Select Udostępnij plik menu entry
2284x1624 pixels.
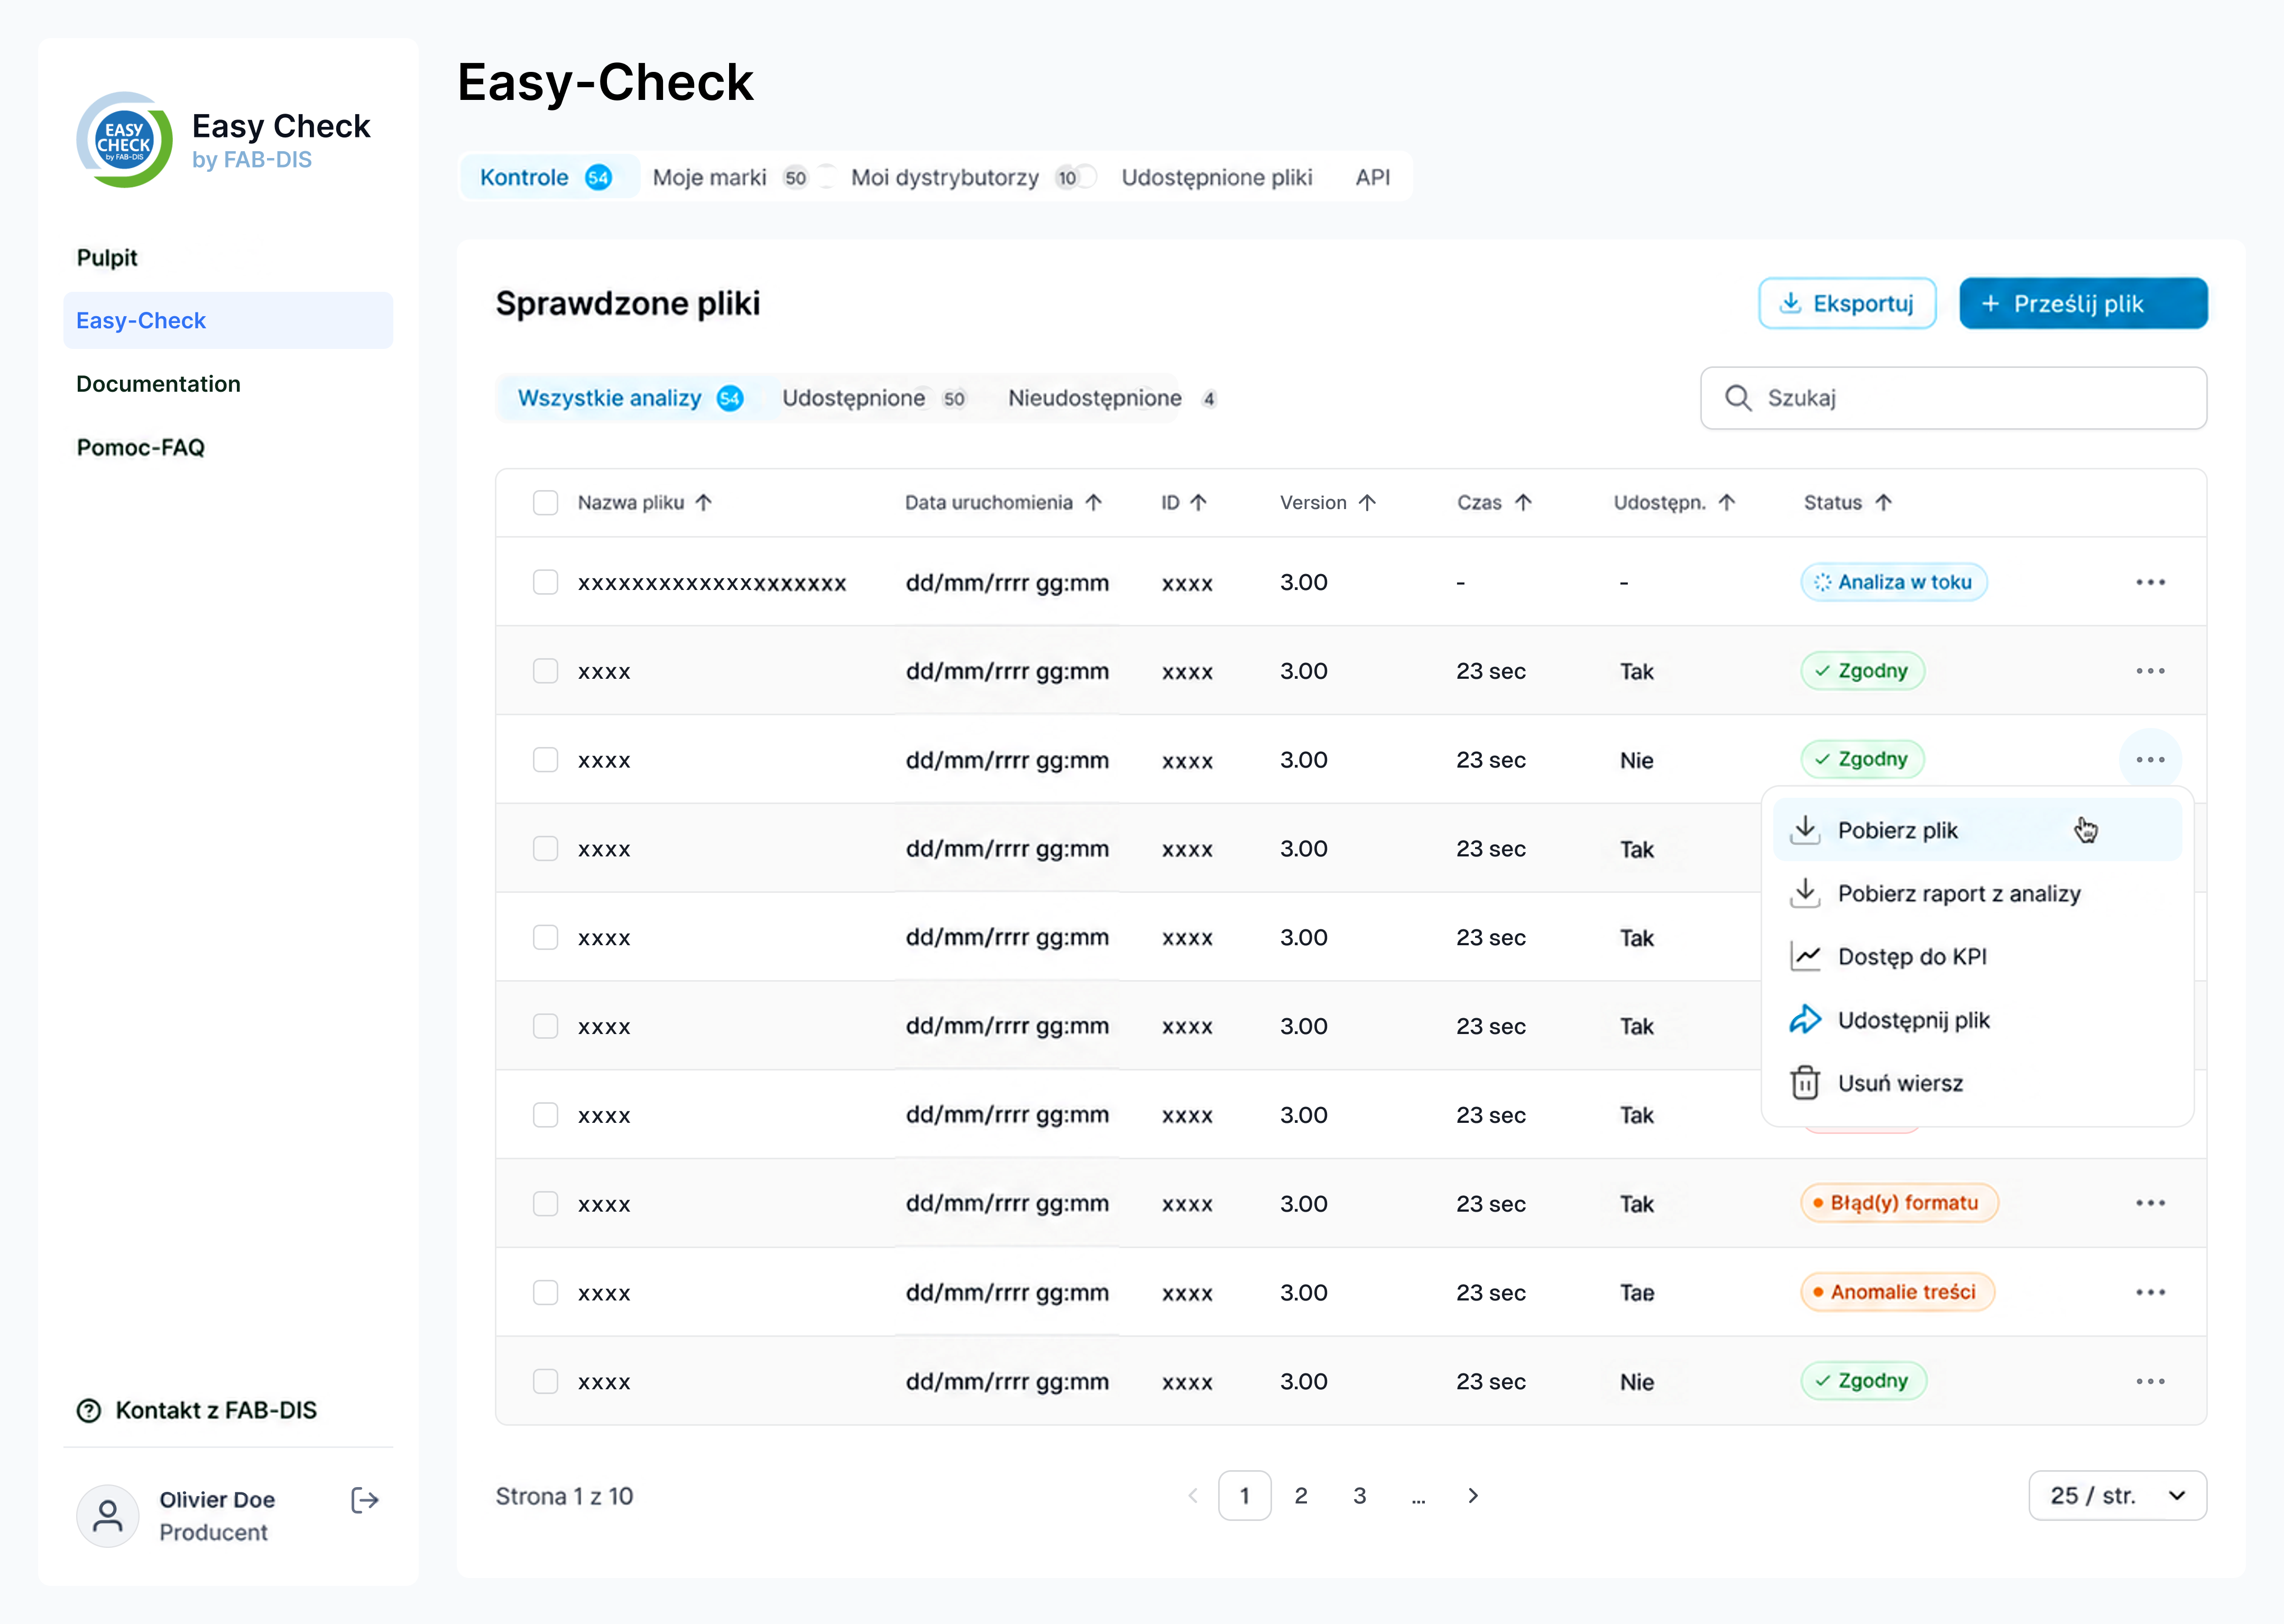click(1977, 1020)
